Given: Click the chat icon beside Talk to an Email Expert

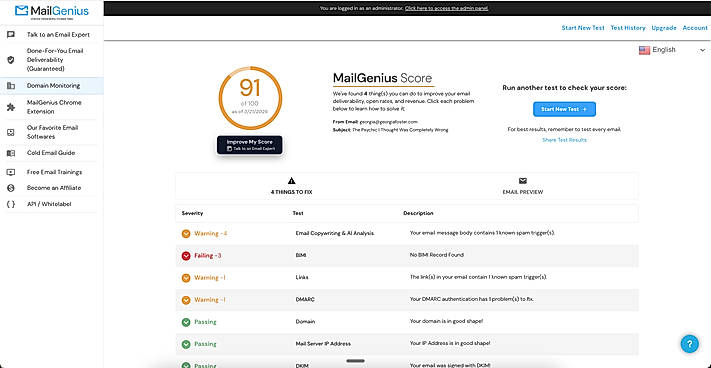Looking at the screenshot, I should coord(11,34).
